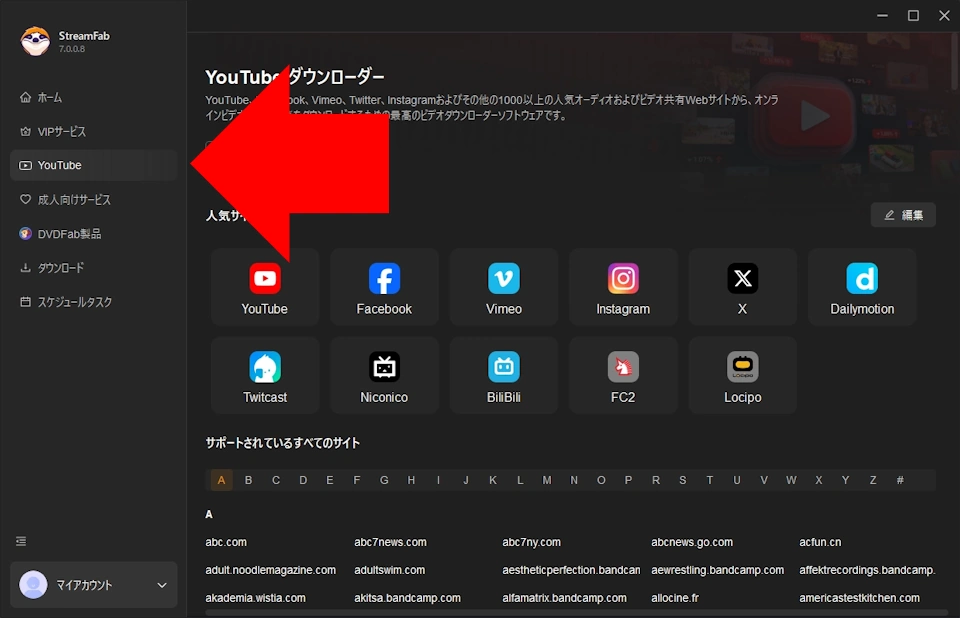Expand the マイアカウント account dropdown
Screen dimensions: 960x618
93,585
